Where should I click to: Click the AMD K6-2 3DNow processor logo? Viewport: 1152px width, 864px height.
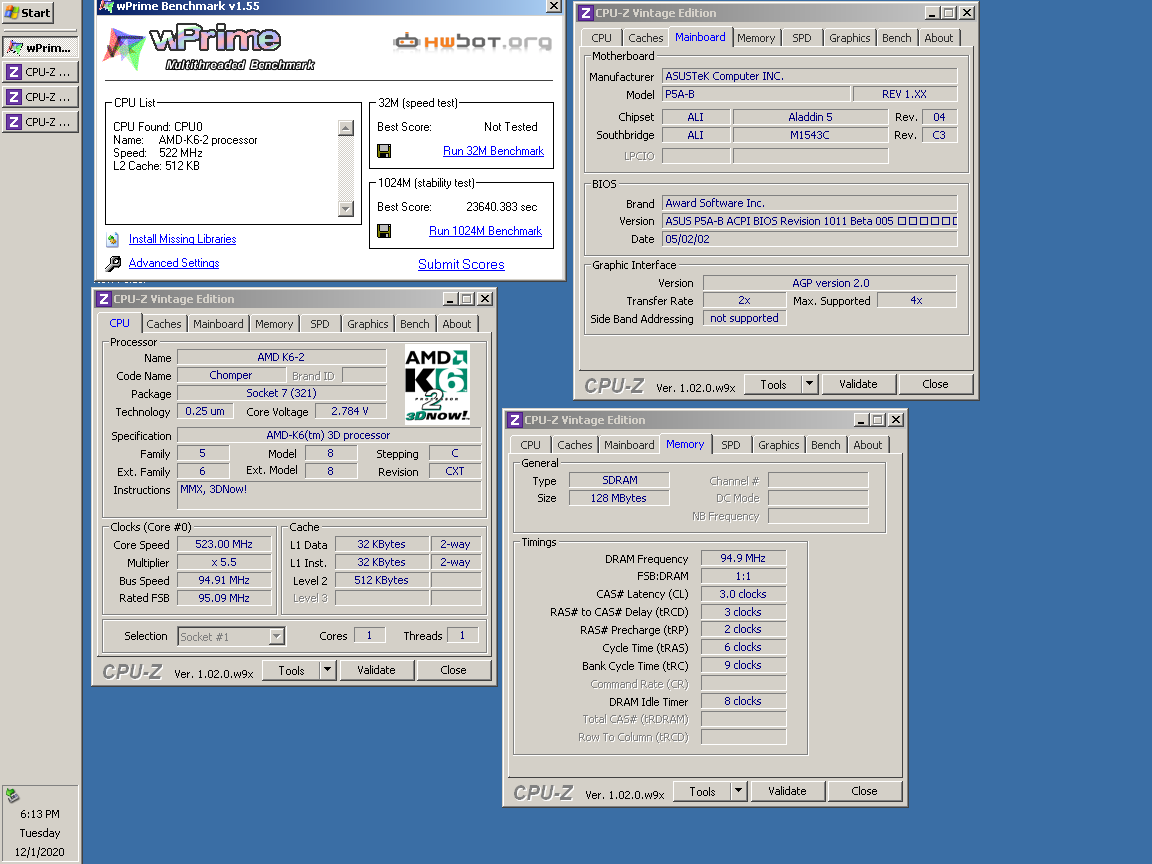436,384
